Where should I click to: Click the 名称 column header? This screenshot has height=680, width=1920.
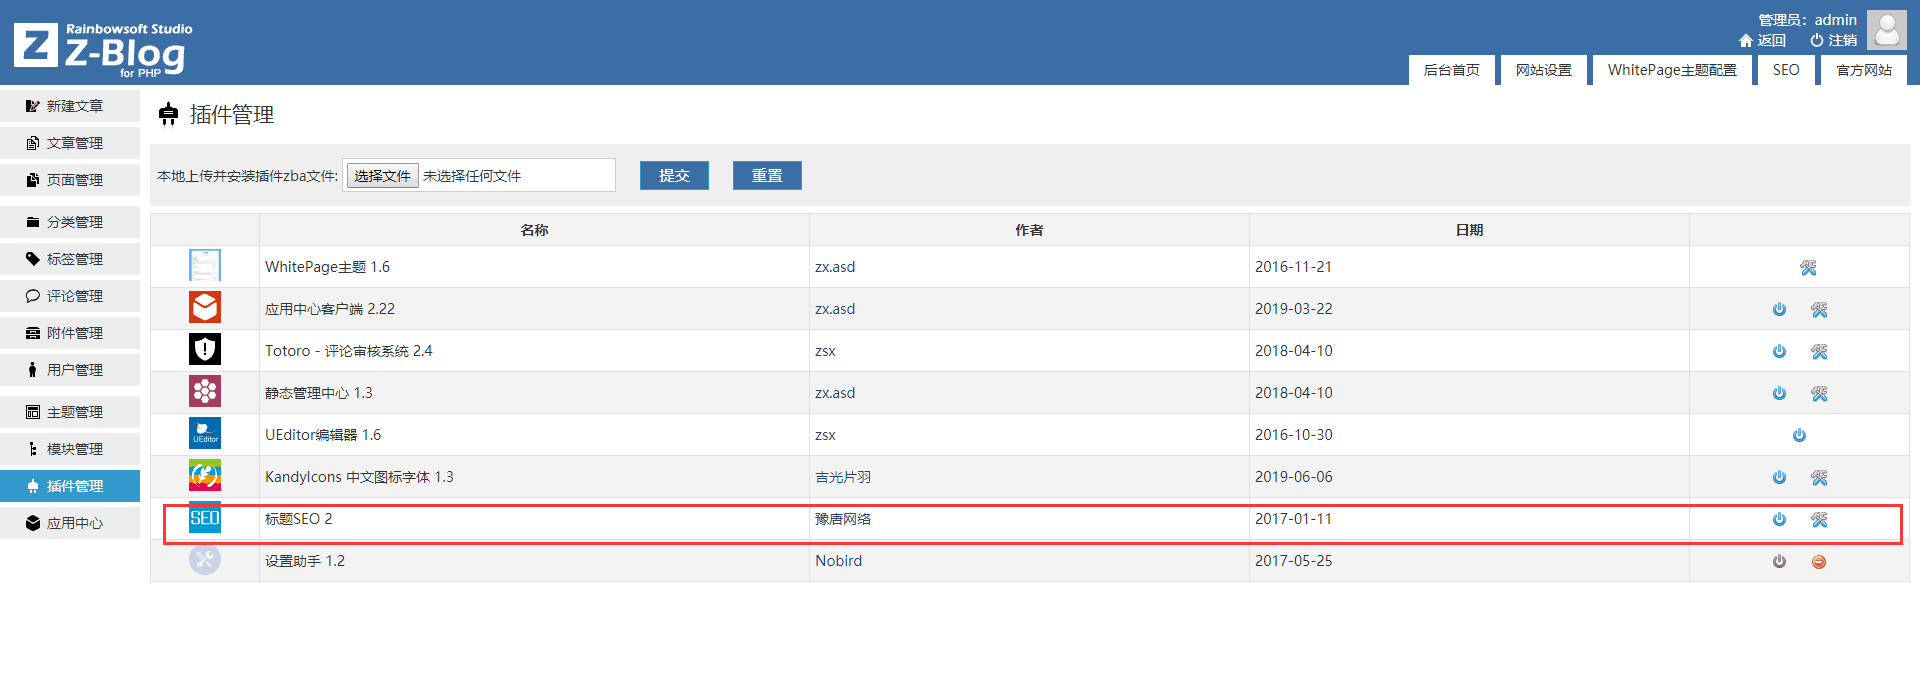click(x=534, y=230)
